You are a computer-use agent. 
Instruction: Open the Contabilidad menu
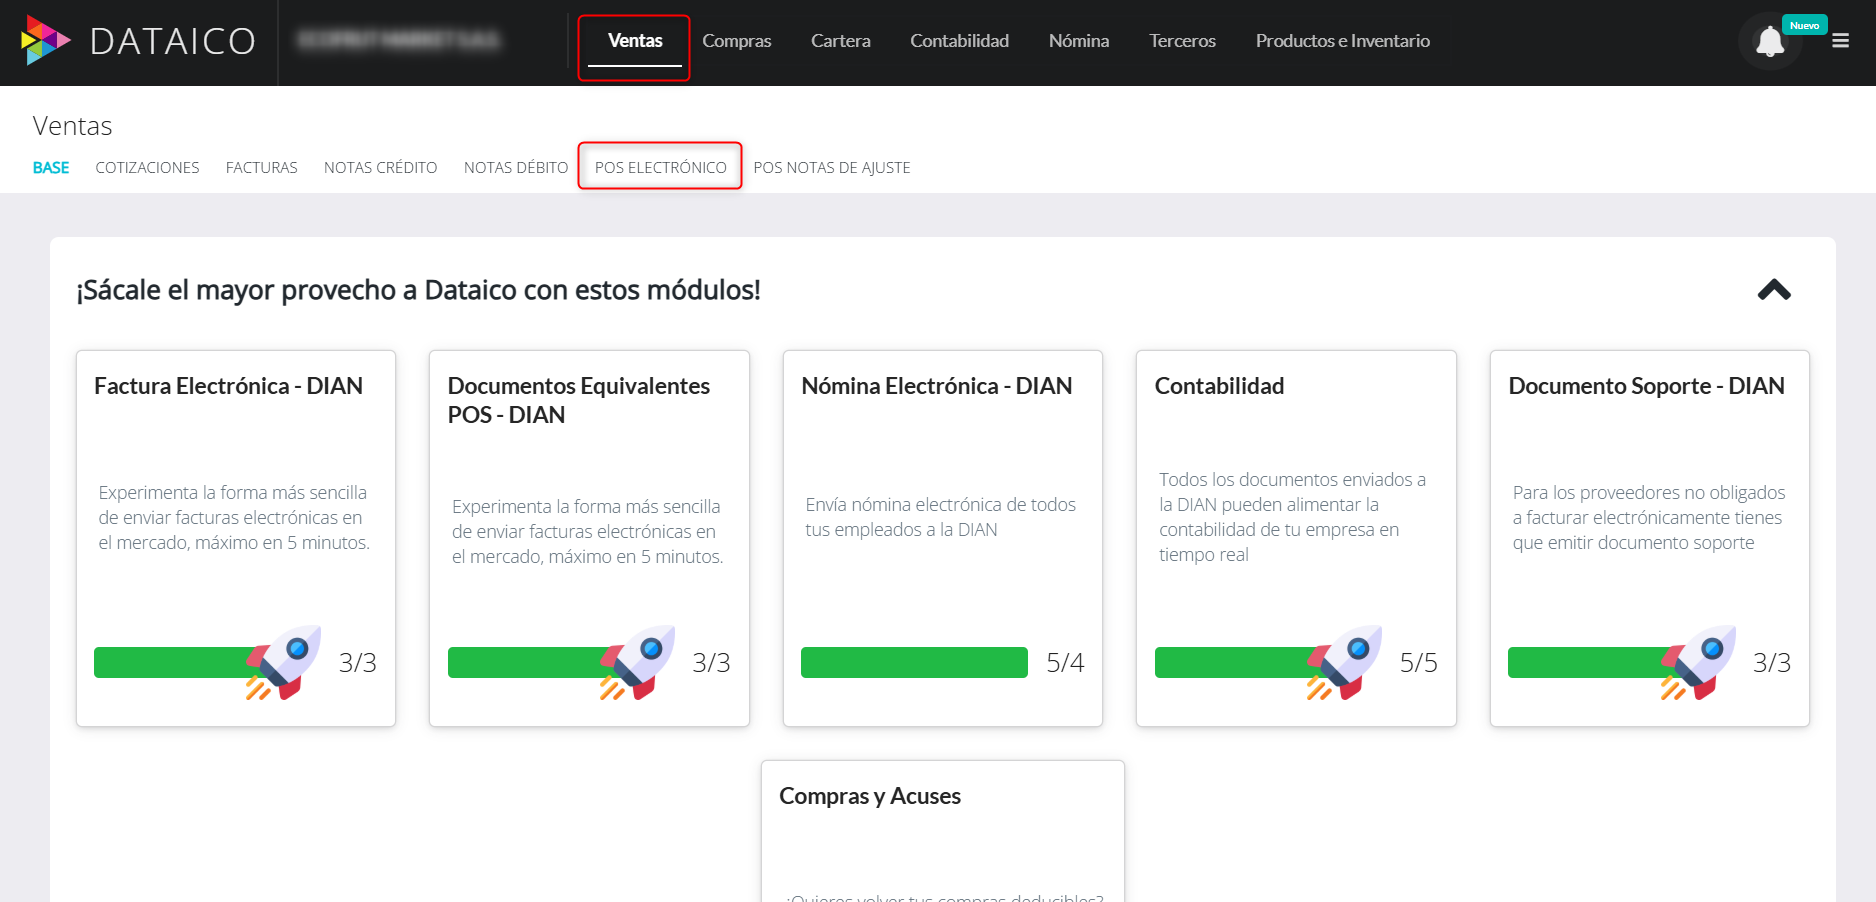pyautogui.click(x=960, y=41)
